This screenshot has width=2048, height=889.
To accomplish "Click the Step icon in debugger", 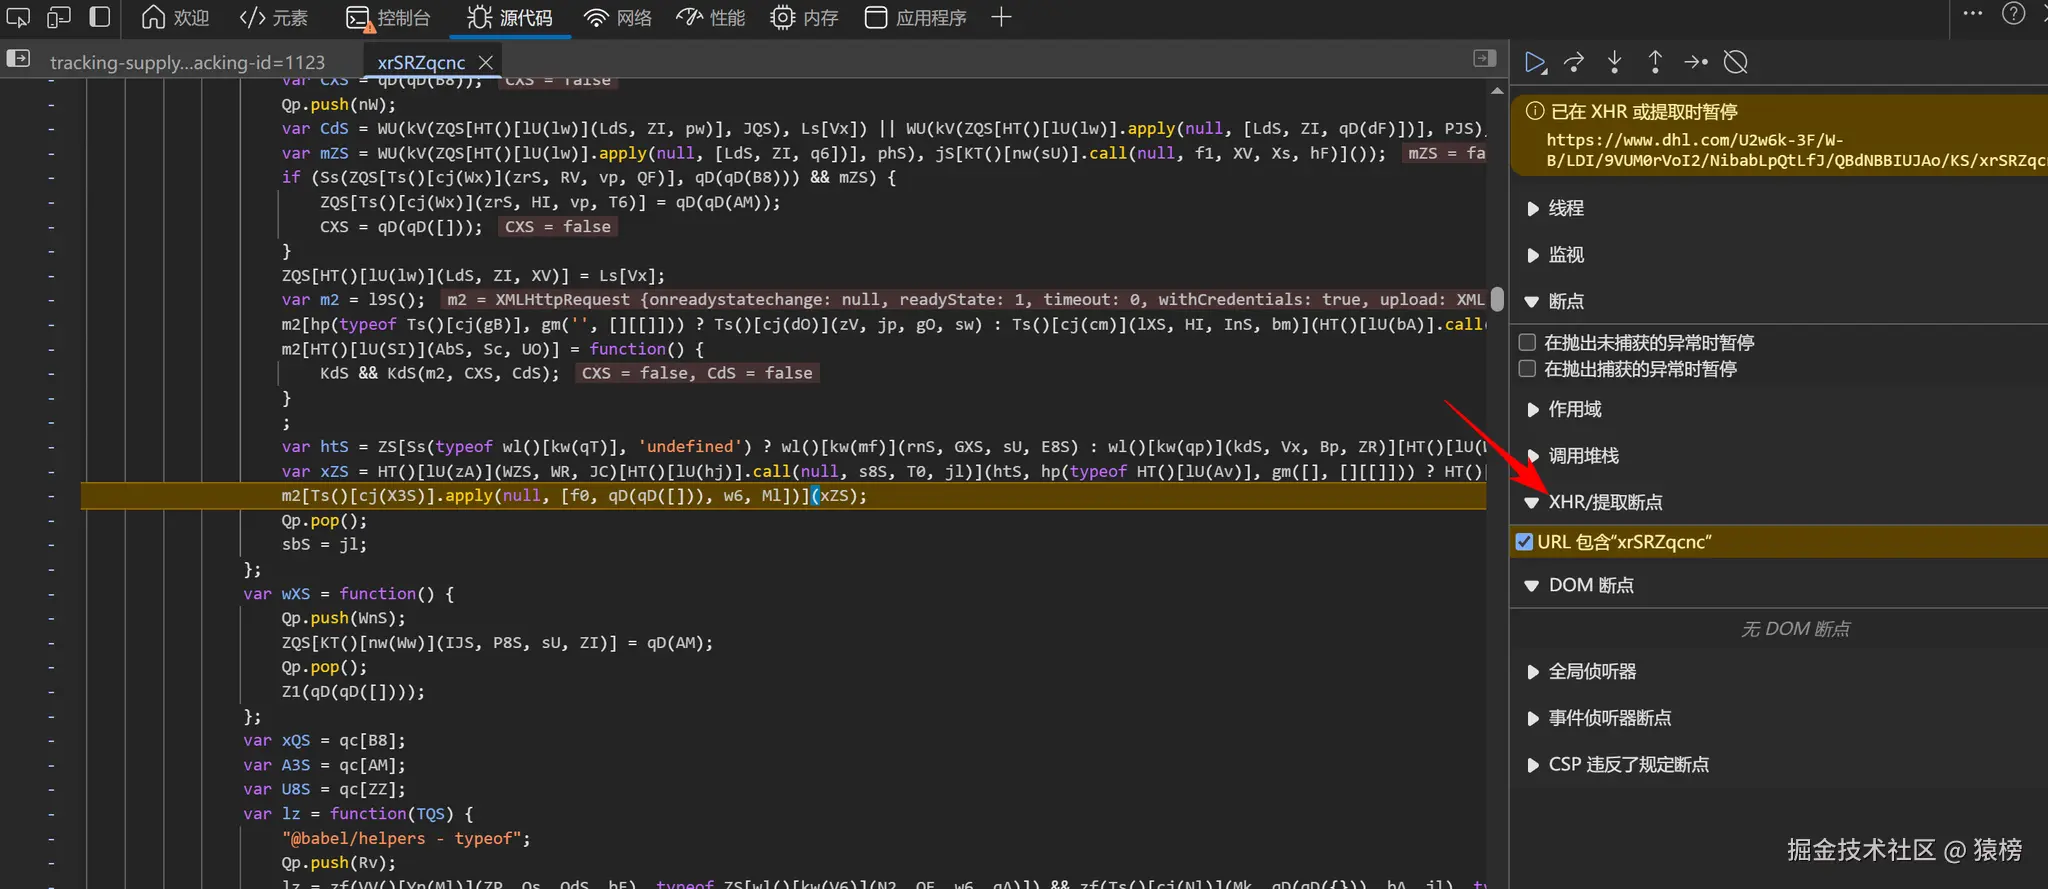I will (x=1696, y=62).
